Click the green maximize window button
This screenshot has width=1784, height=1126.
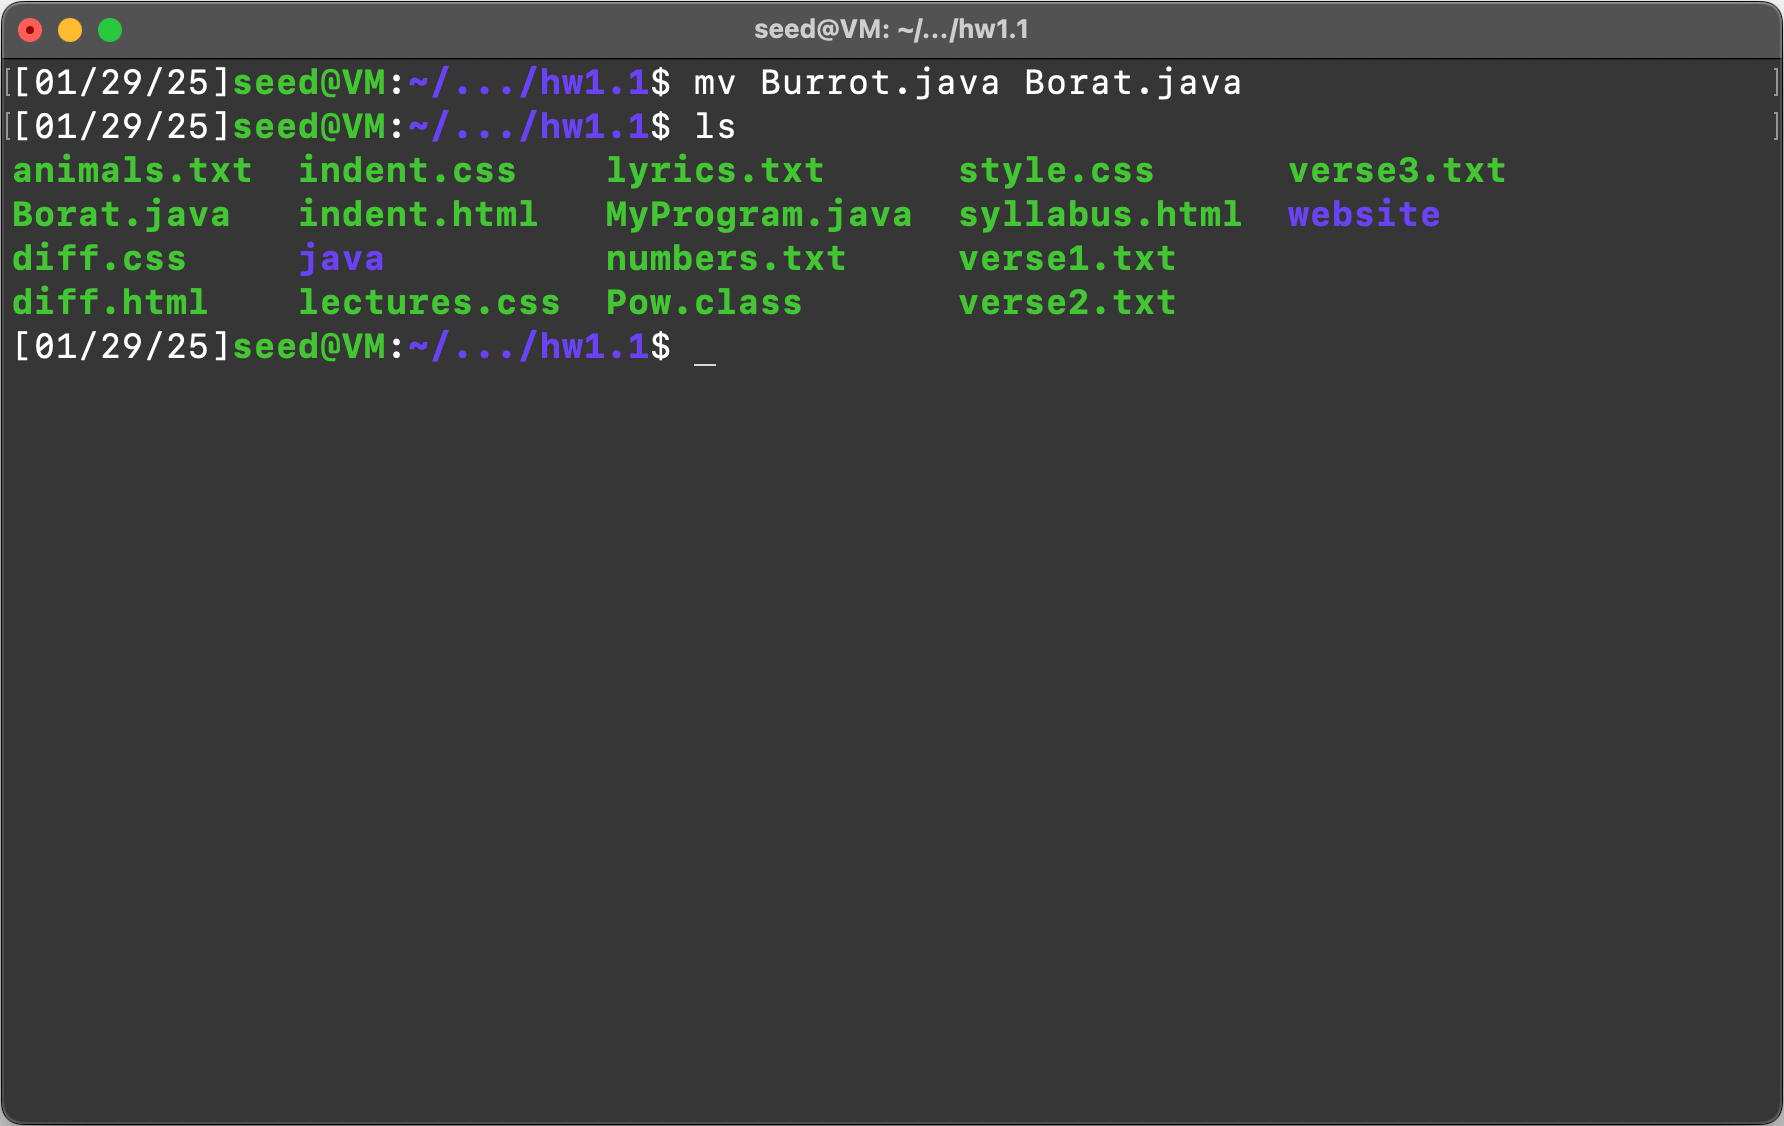(x=110, y=30)
